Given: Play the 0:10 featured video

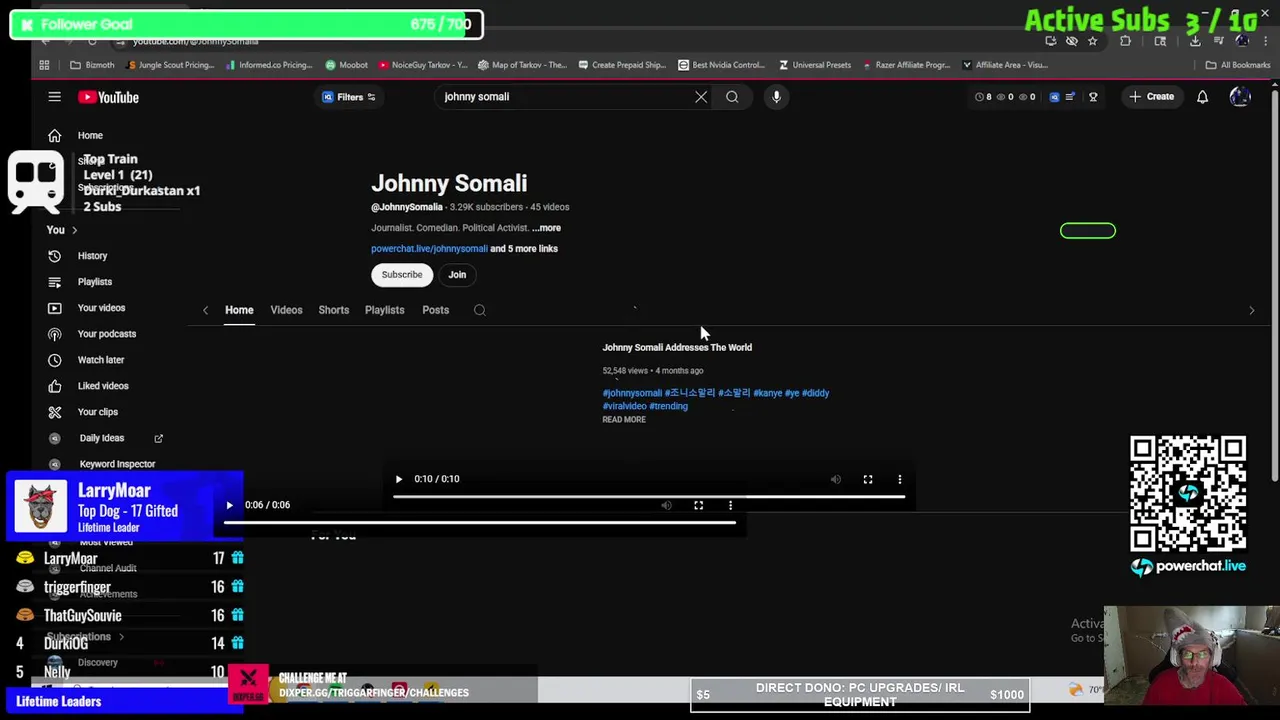Looking at the screenshot, I should tap(398, 479).
